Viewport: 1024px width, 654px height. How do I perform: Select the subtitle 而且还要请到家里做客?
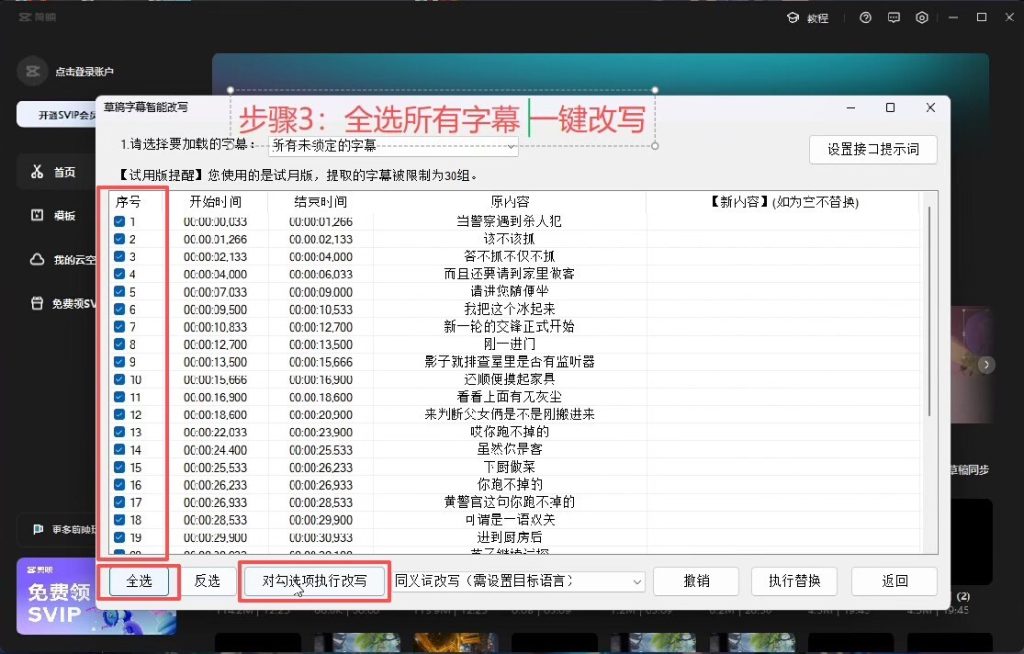click(509, 274)
